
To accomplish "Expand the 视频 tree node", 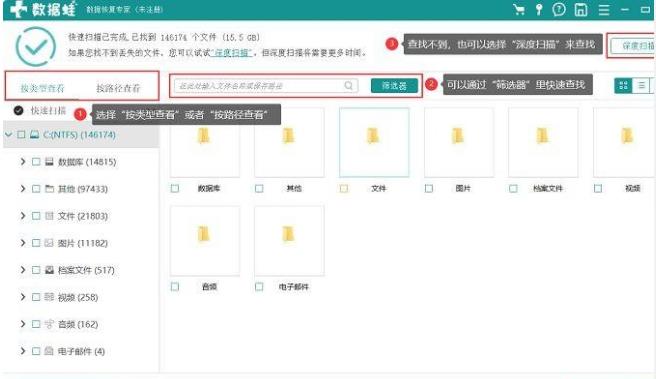I will [23, 297].
